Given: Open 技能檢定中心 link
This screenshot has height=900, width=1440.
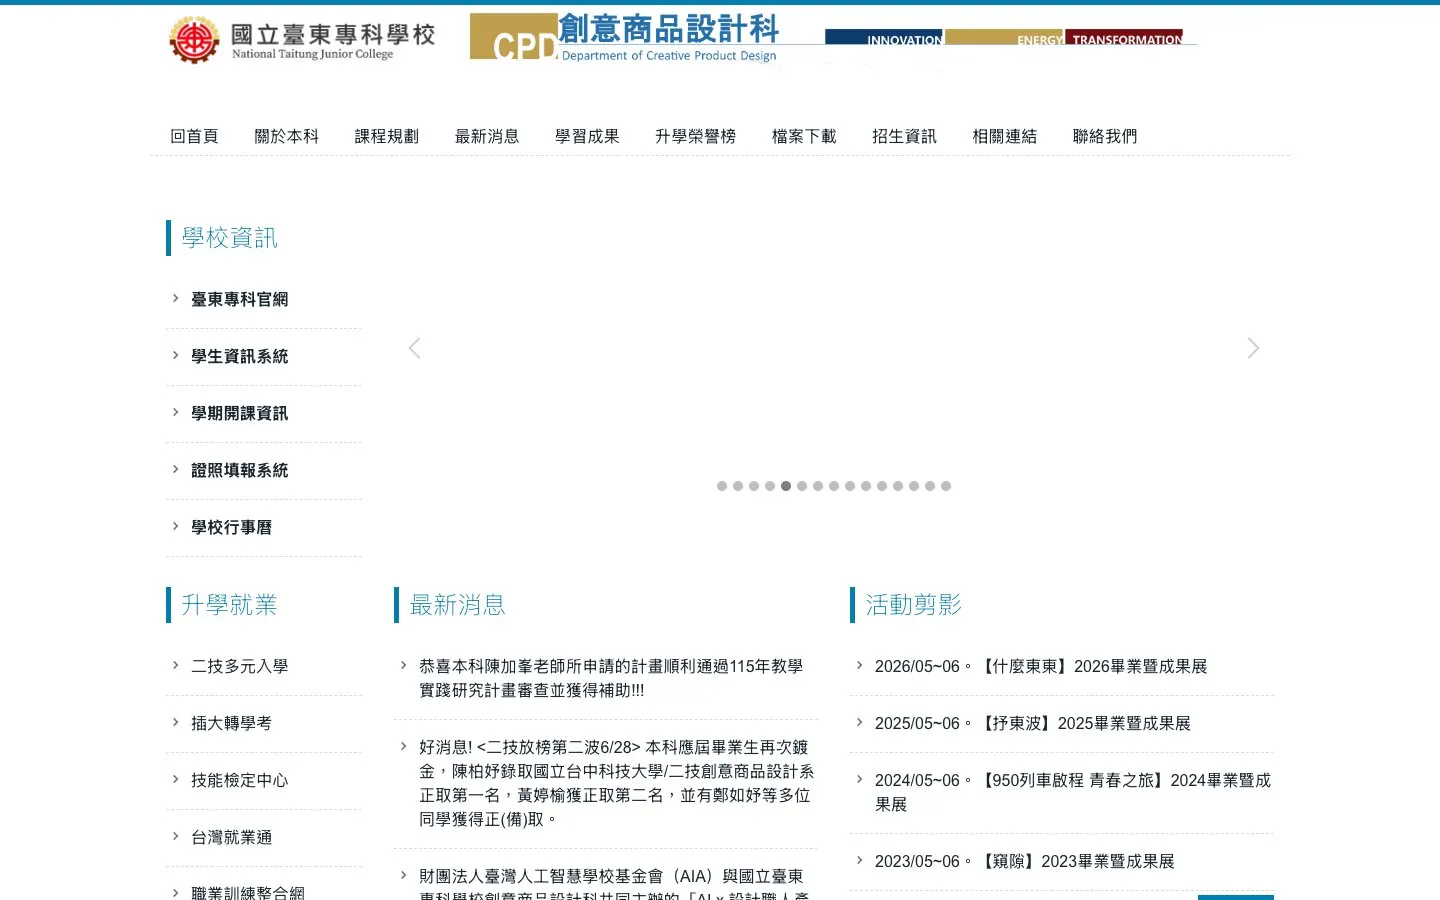Looking at the screenshot, I should tap(240, 780).
